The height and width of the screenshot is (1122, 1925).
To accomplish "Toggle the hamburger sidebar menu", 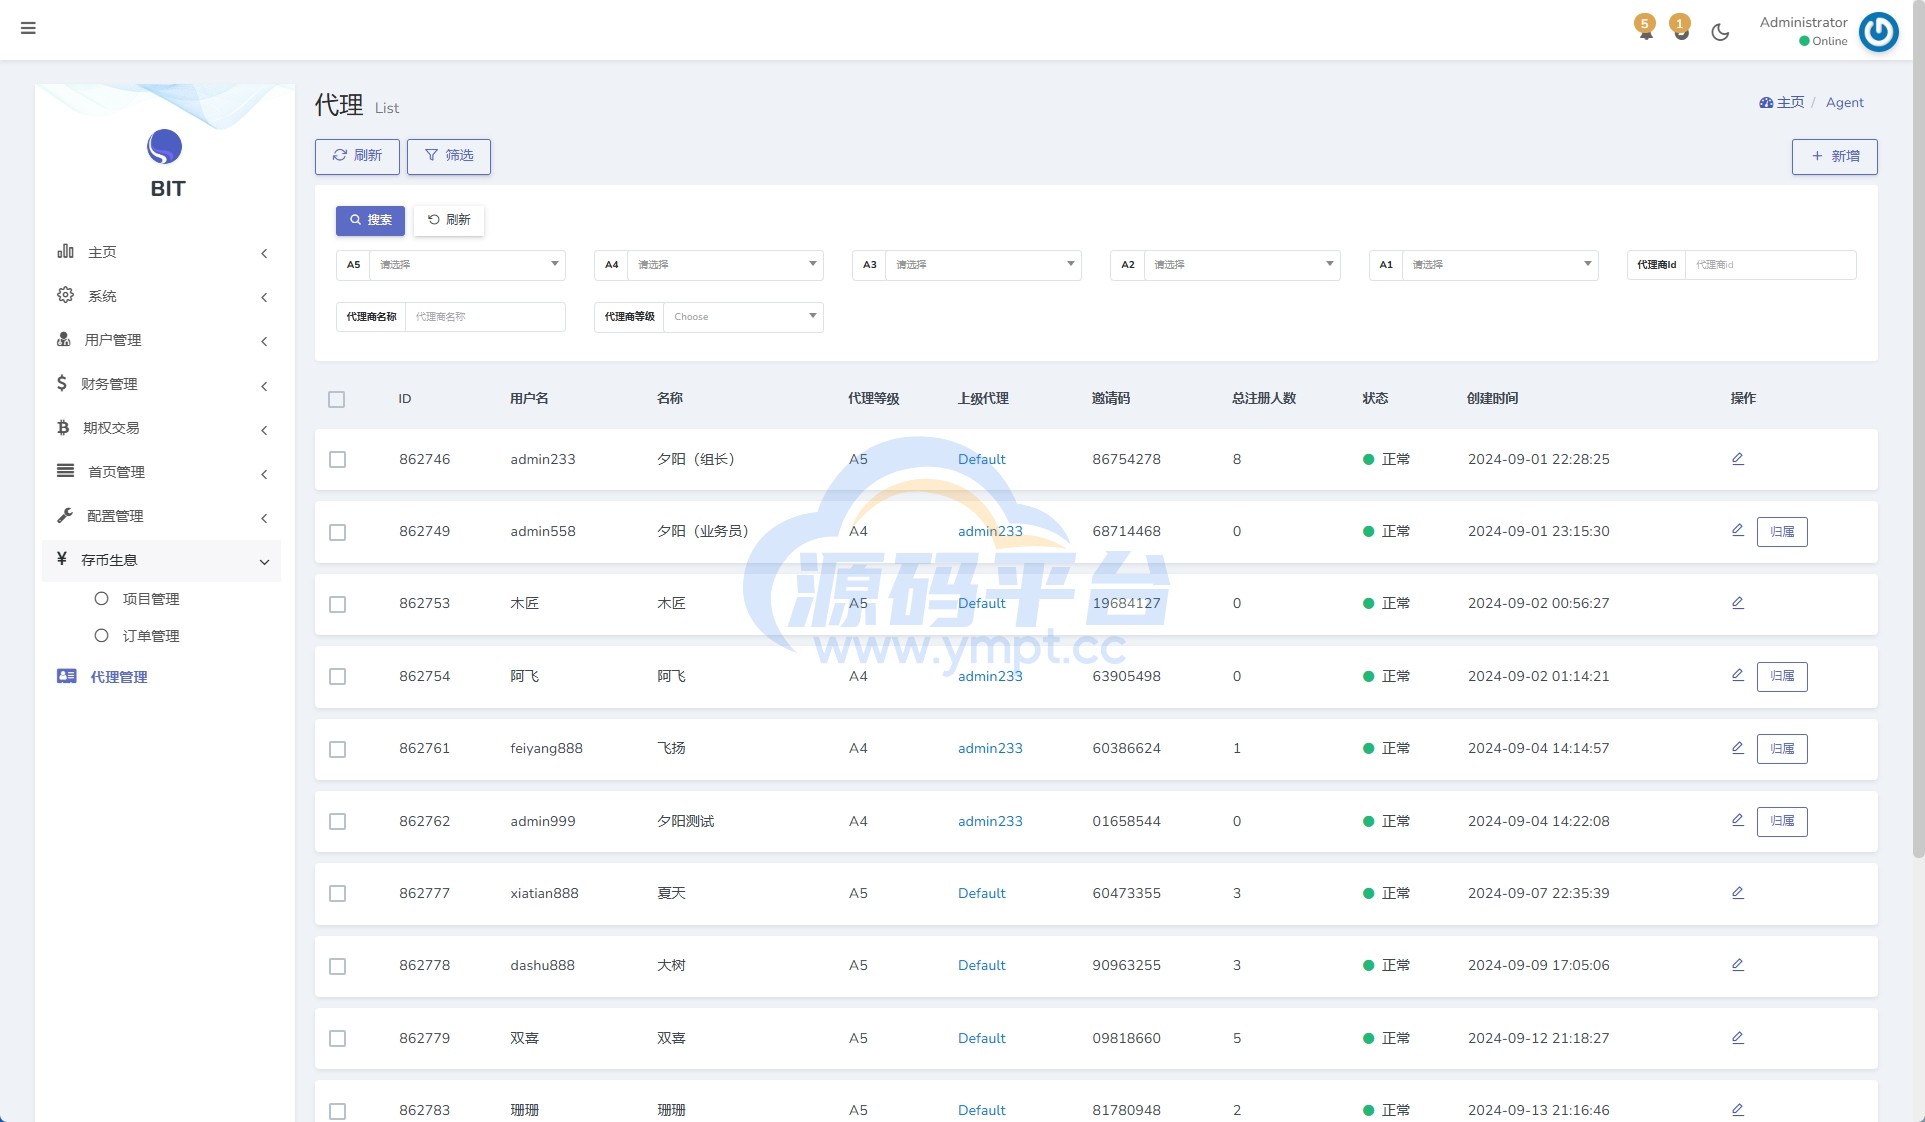I will [x=28, y=28].
